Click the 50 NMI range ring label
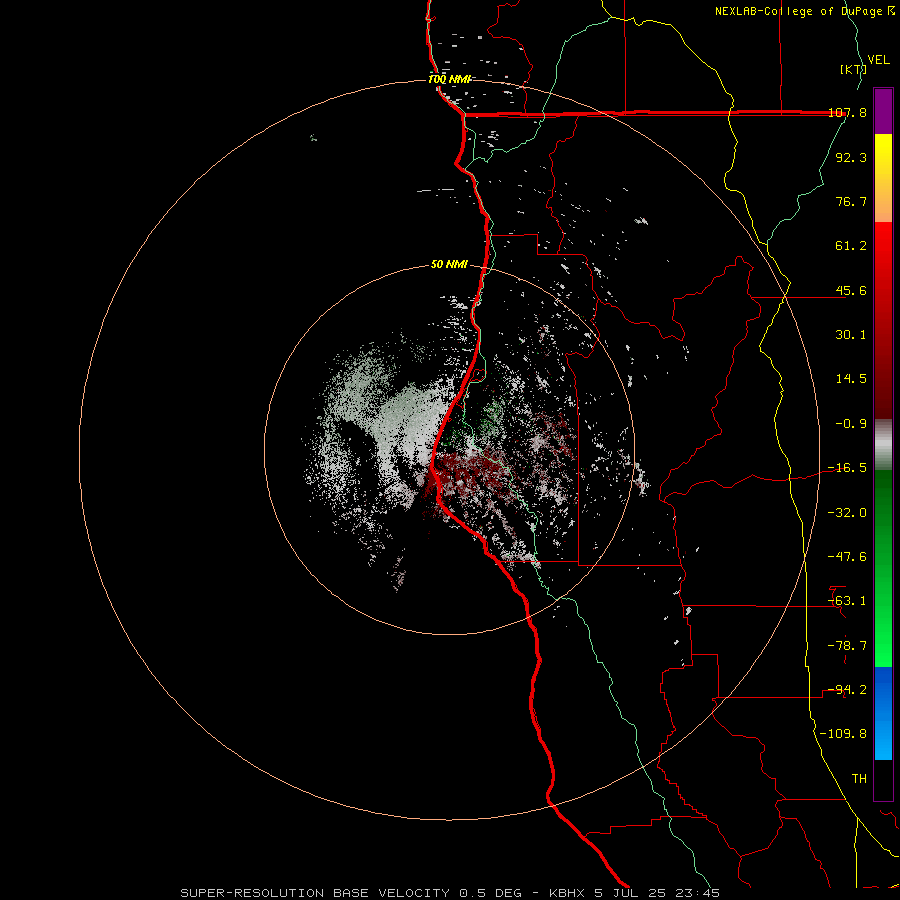The width and height of the screenshot is (900, 900). point(449,265)
